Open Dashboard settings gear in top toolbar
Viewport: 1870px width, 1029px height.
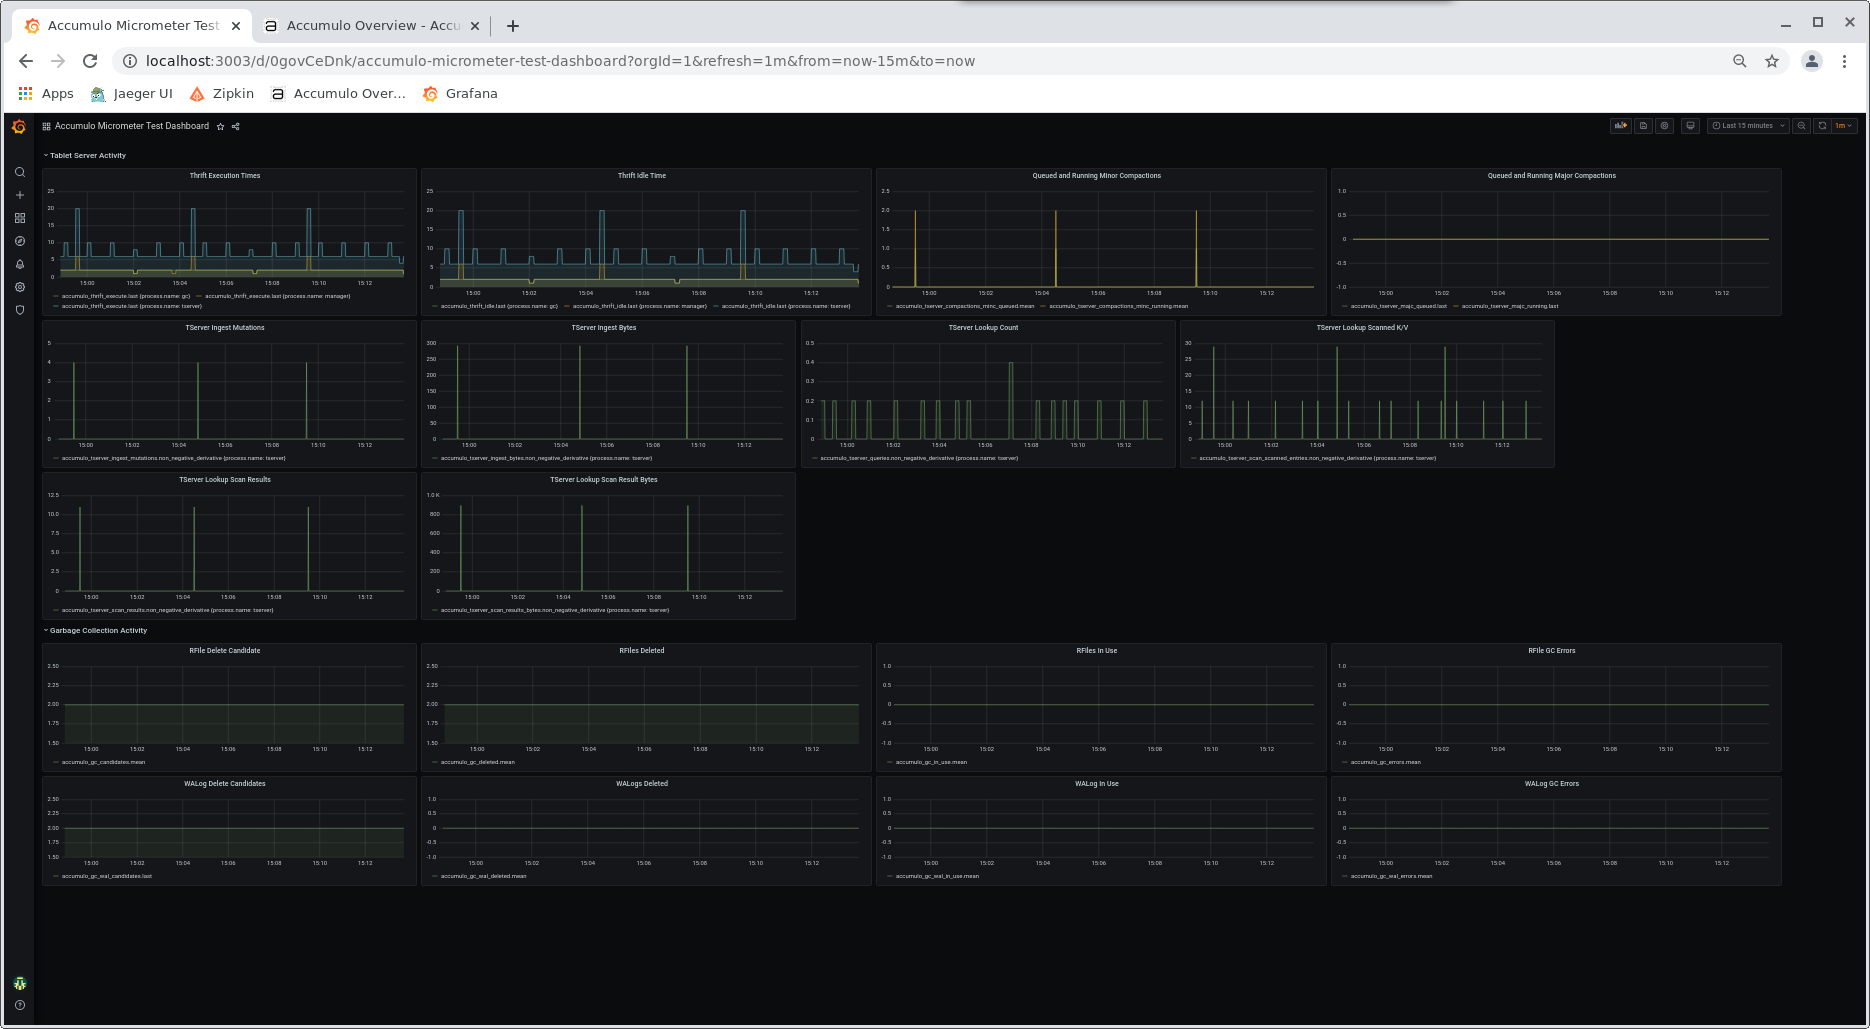1664,126
